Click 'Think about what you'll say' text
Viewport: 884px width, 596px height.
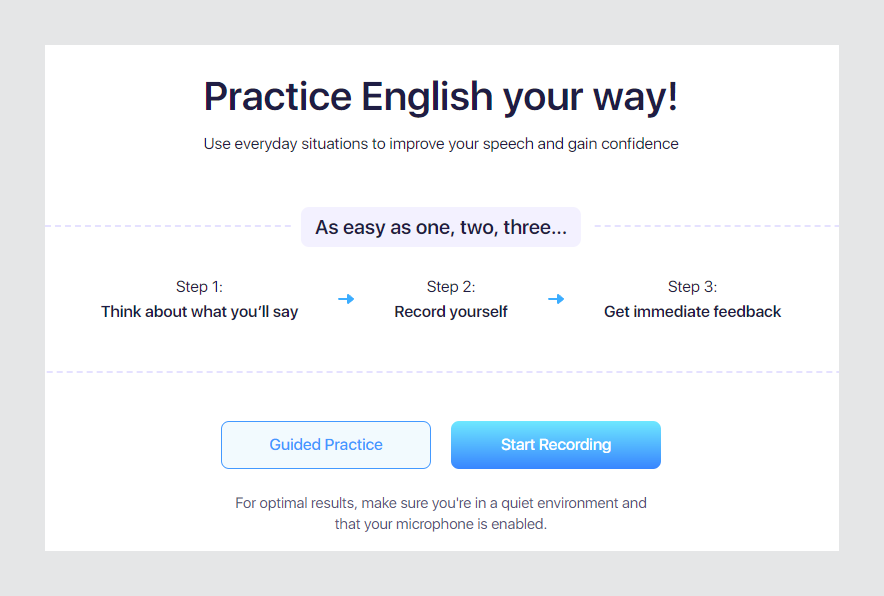pyautogui.click(x=200, y=312)
